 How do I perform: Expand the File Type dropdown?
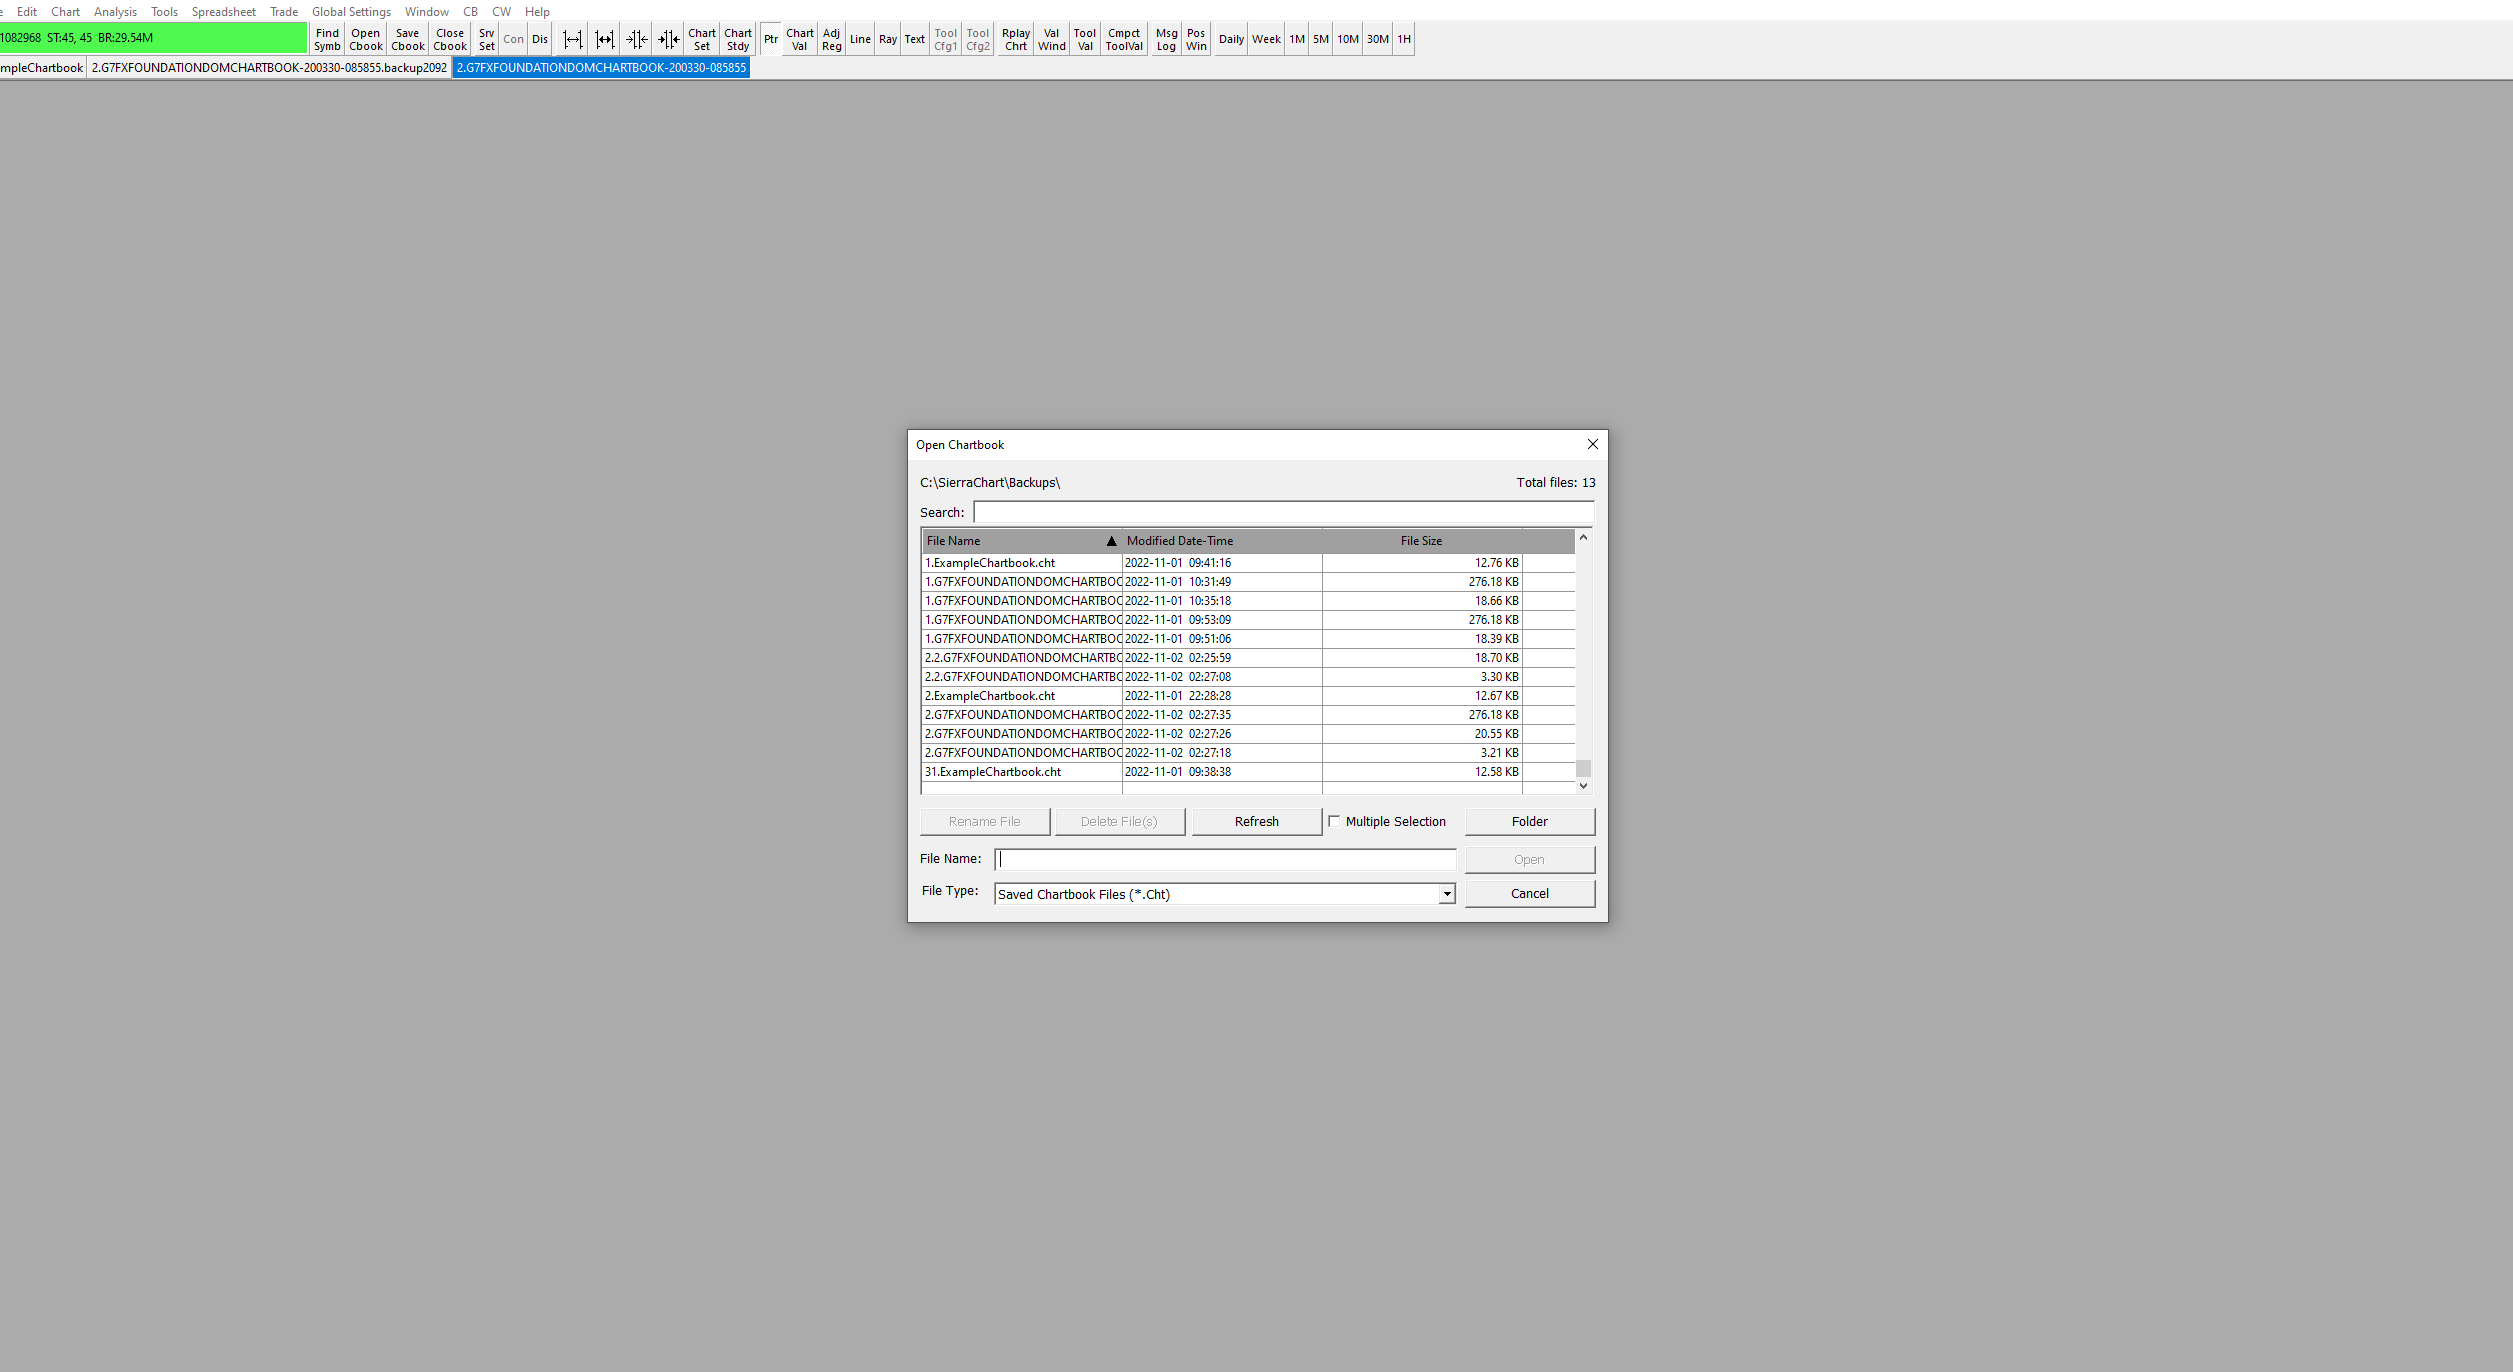coord(1446,894)
